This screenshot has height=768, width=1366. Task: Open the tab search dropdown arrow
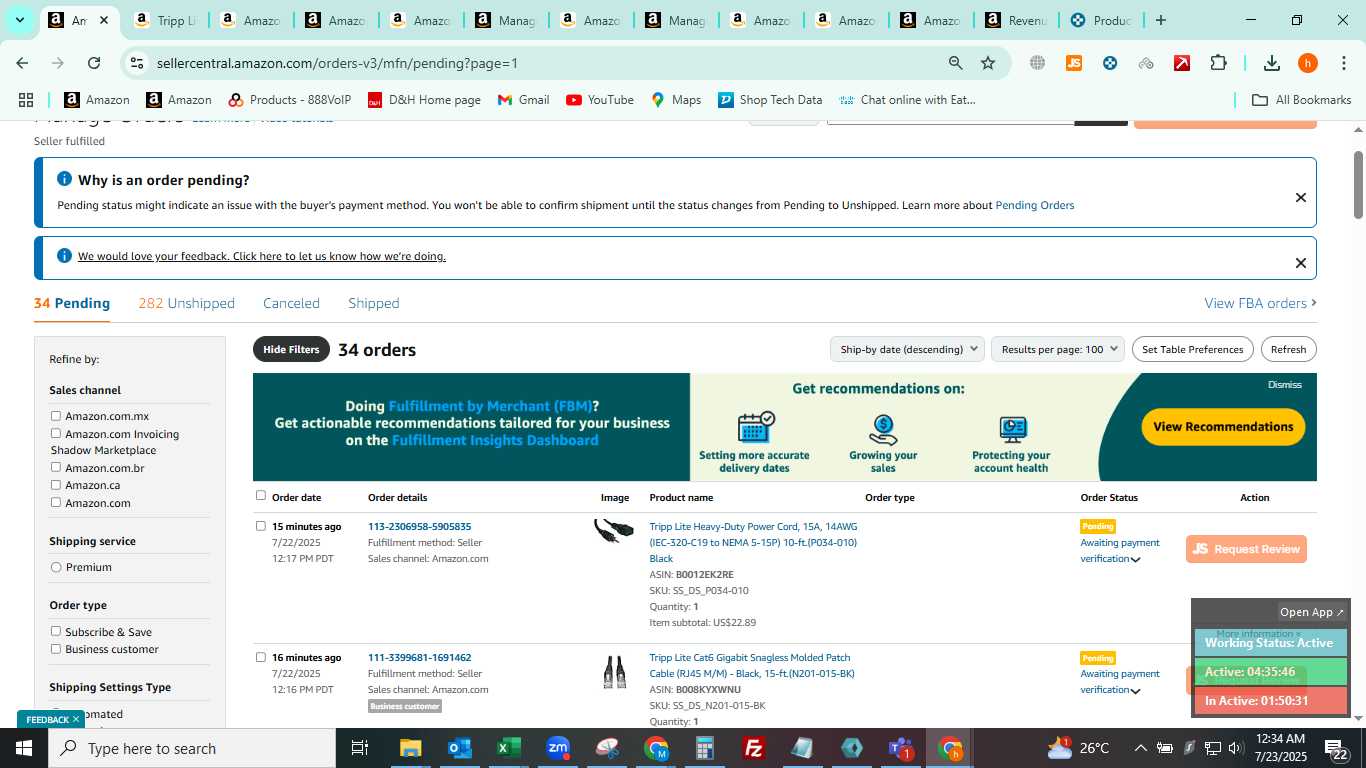tap(19, 20)
